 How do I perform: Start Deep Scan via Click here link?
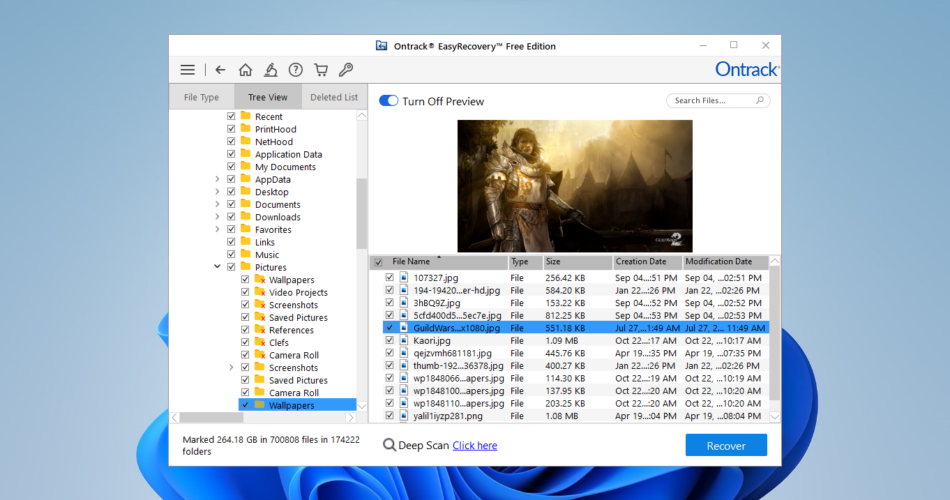pos(474,446)
